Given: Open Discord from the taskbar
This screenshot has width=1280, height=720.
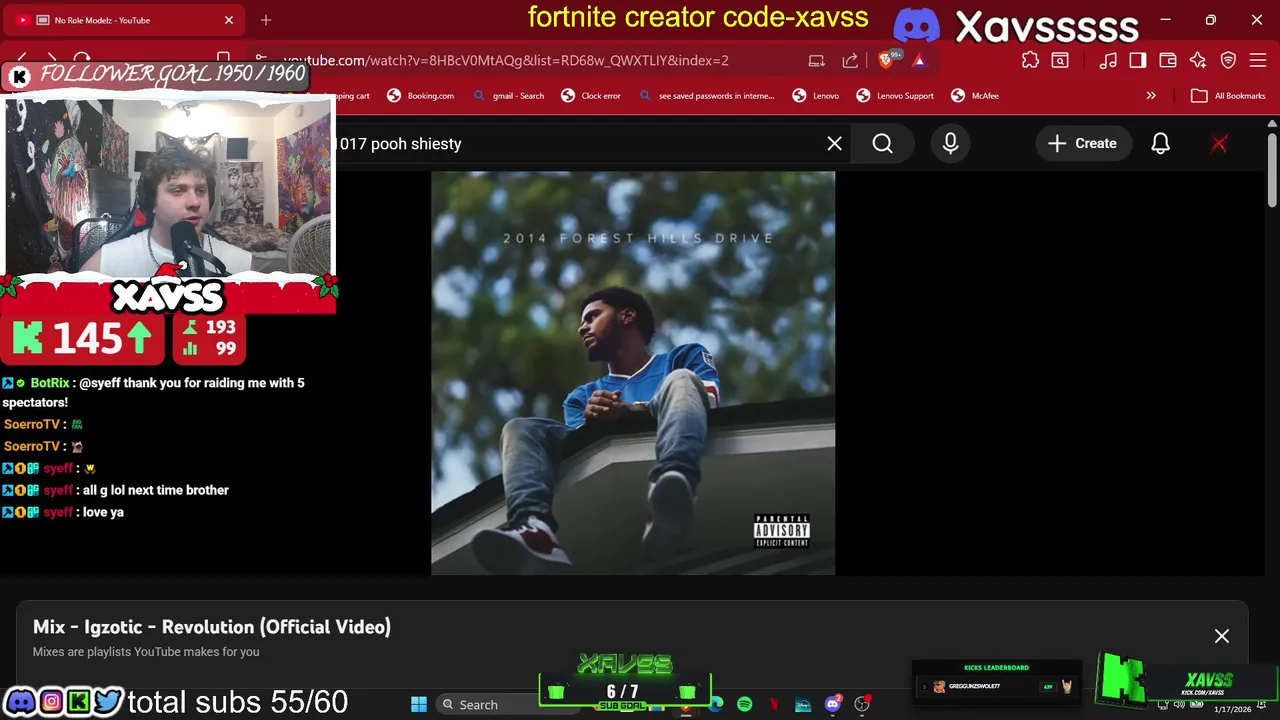Looking at the screenshot, I should point(833,704).
